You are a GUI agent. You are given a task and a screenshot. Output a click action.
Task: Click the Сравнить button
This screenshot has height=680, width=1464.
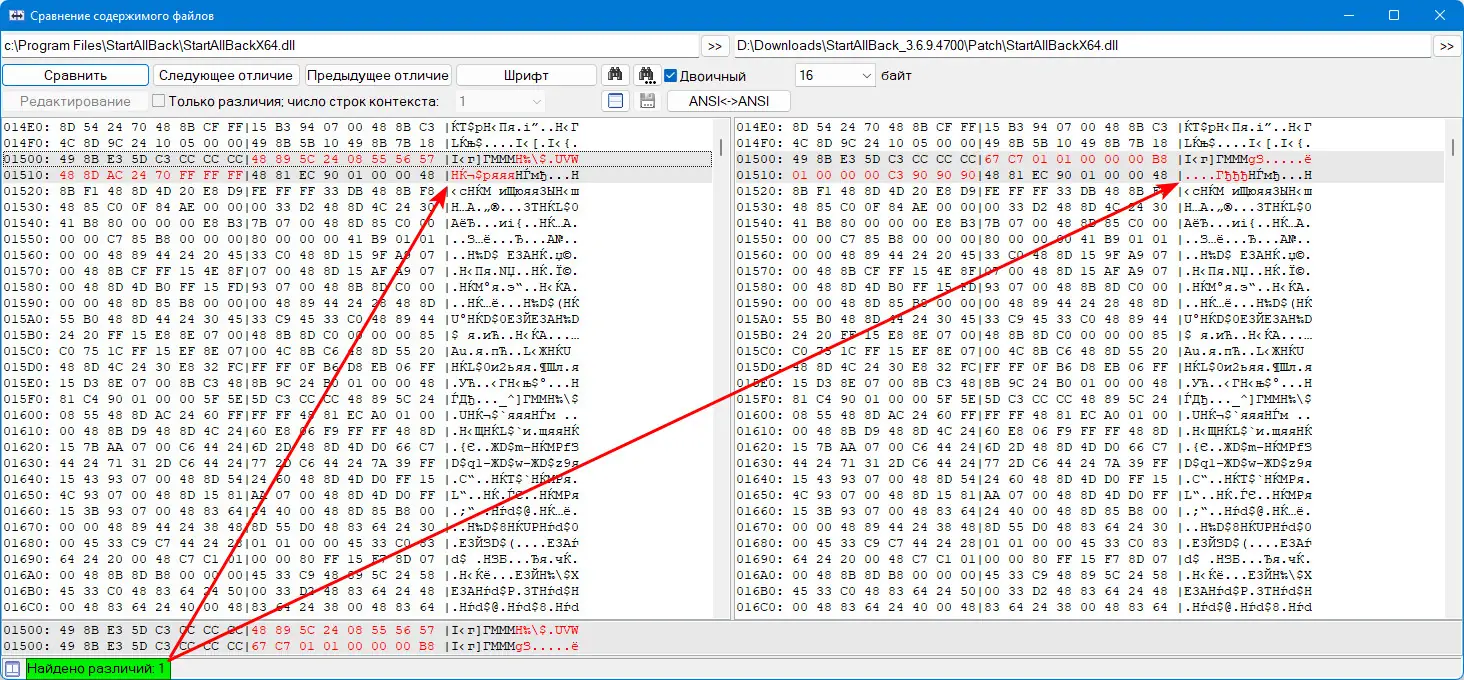click(75, 75)
